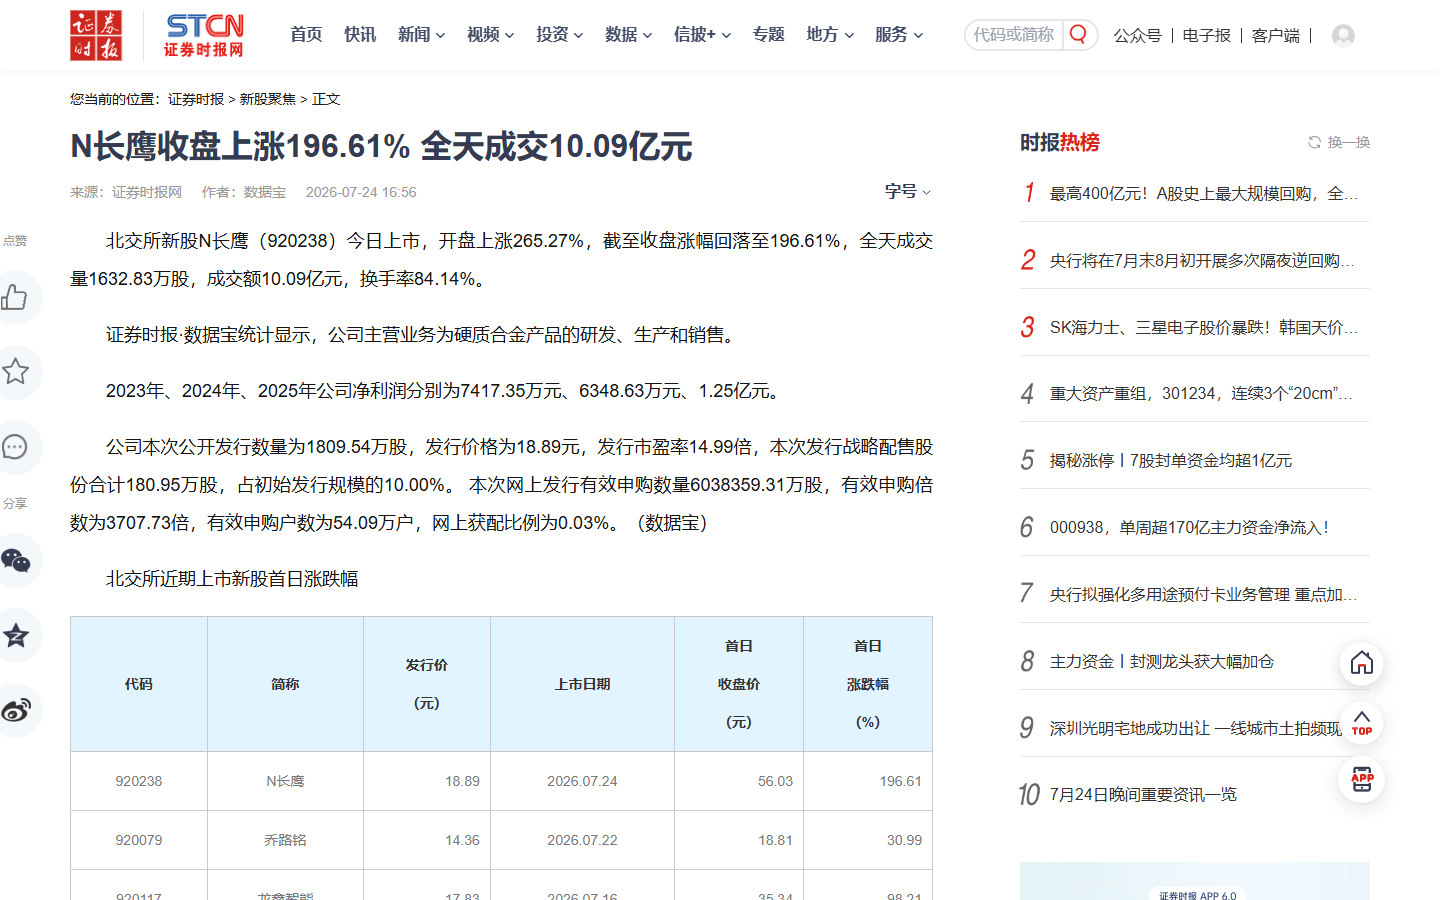Expand the 新闻 menu
This screenshot has height=900, width=1440.
(x=421, y=34)
